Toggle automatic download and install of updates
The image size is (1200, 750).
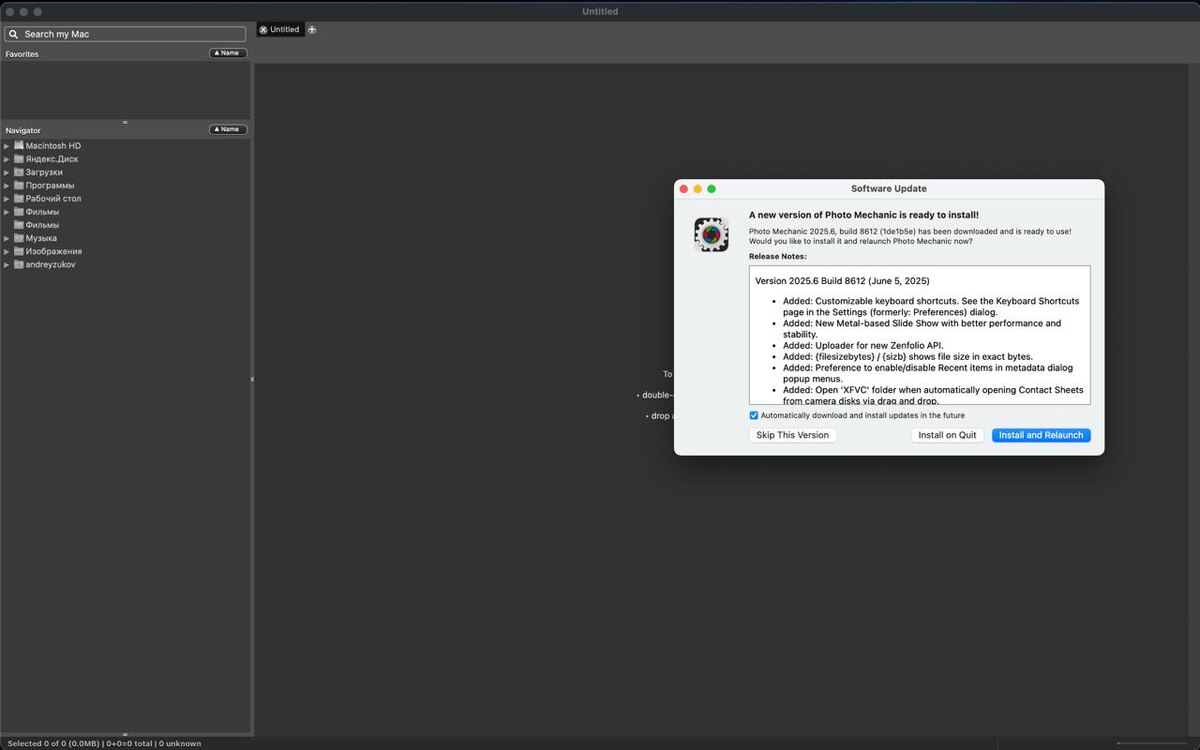tap(754, 415)
